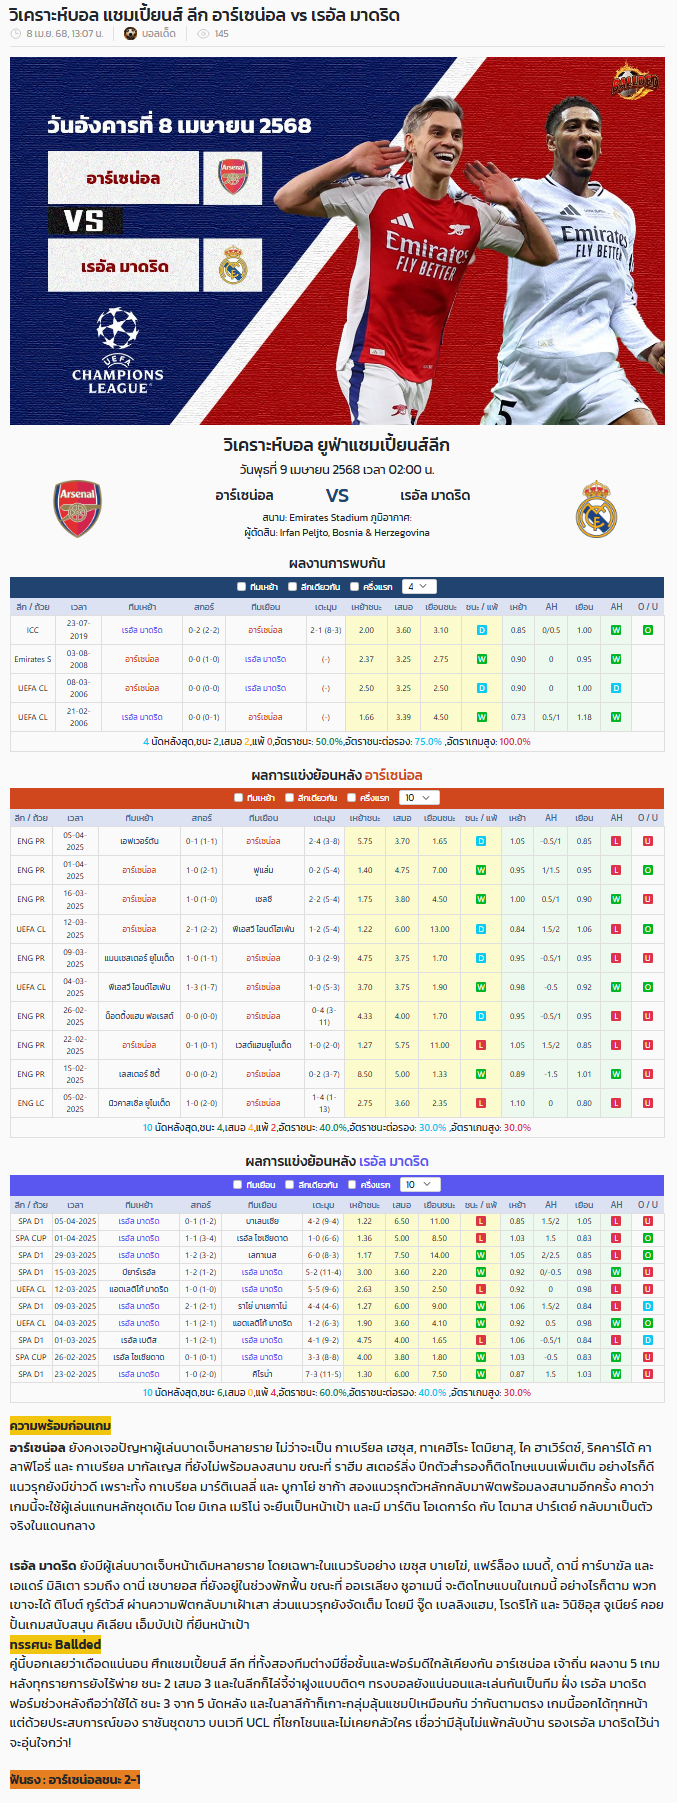Image resolution: width=677 pixels, height=1803 pixels.
Task: Click the D result badge in ICC row
Action: [481, 630]
